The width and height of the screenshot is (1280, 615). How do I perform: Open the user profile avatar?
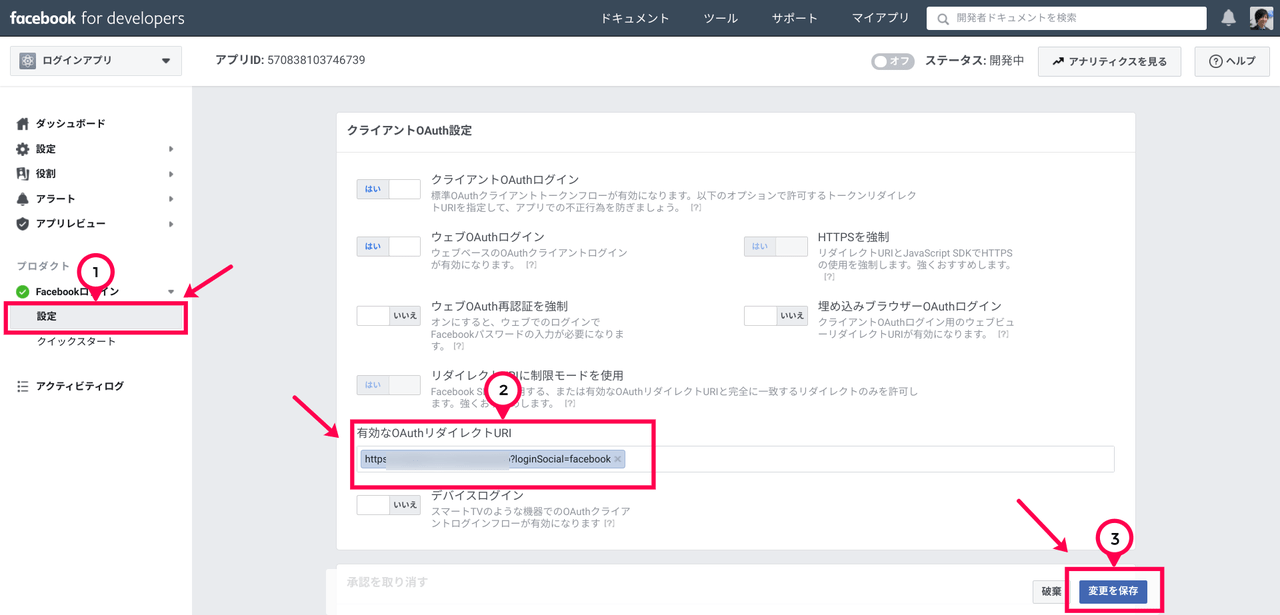pos(1261,18)
